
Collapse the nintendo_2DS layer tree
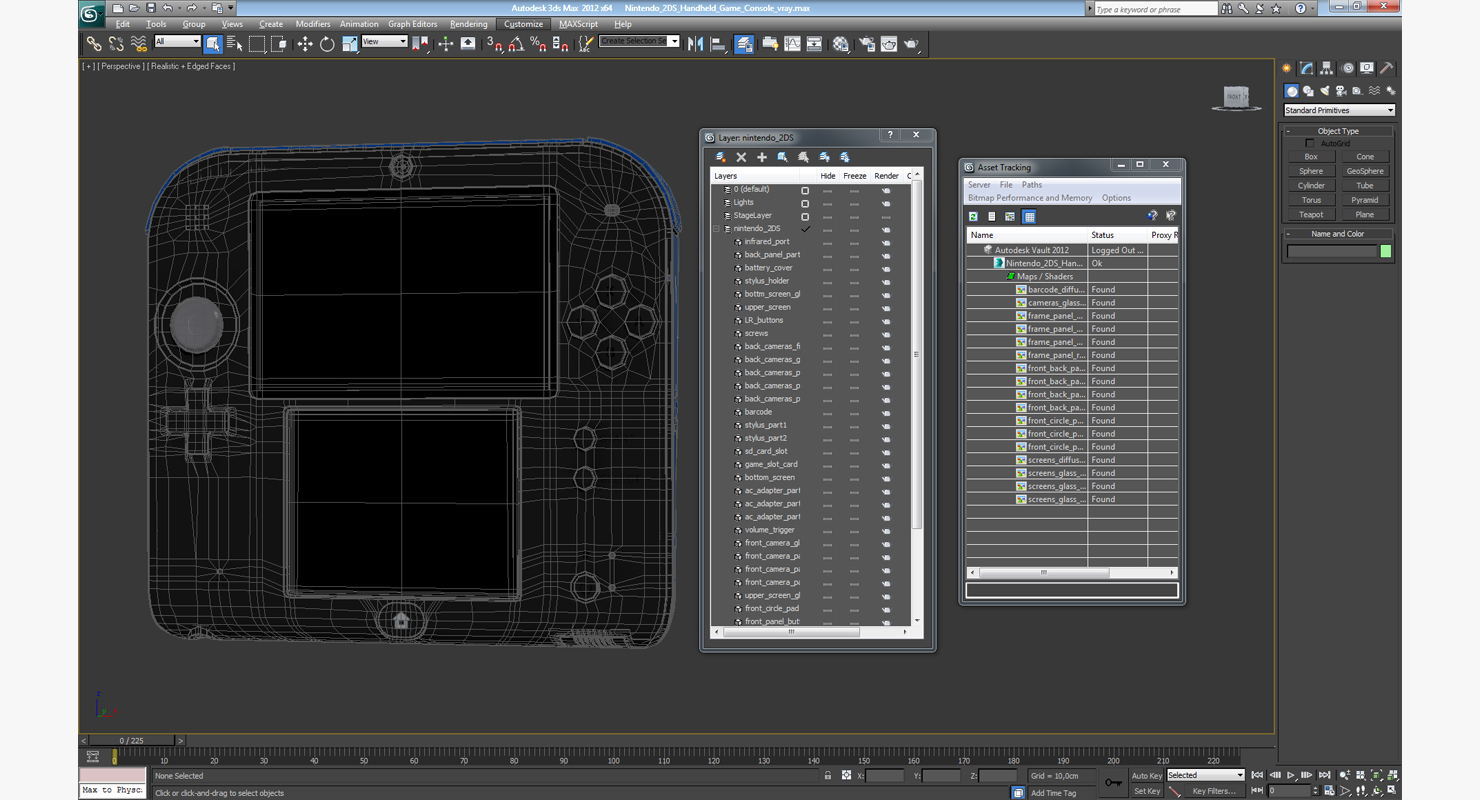(717, 229)
